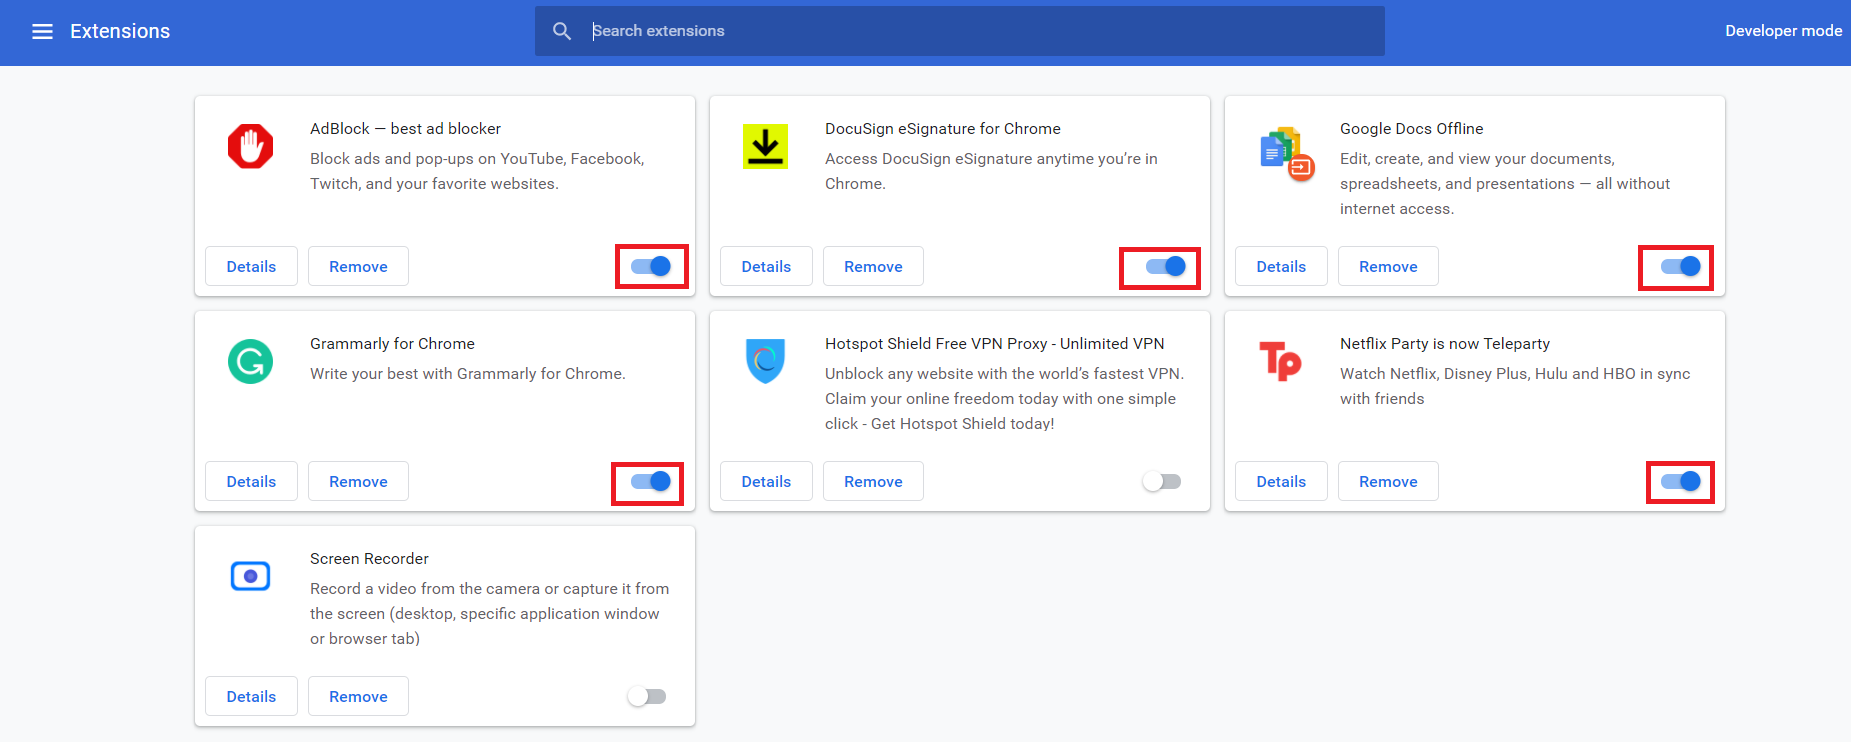Image resolution: width=1851 pixels, height=742 pixels.
Task: Click 'AdBlock — best ad blocker' title
Action: [405, 129]
